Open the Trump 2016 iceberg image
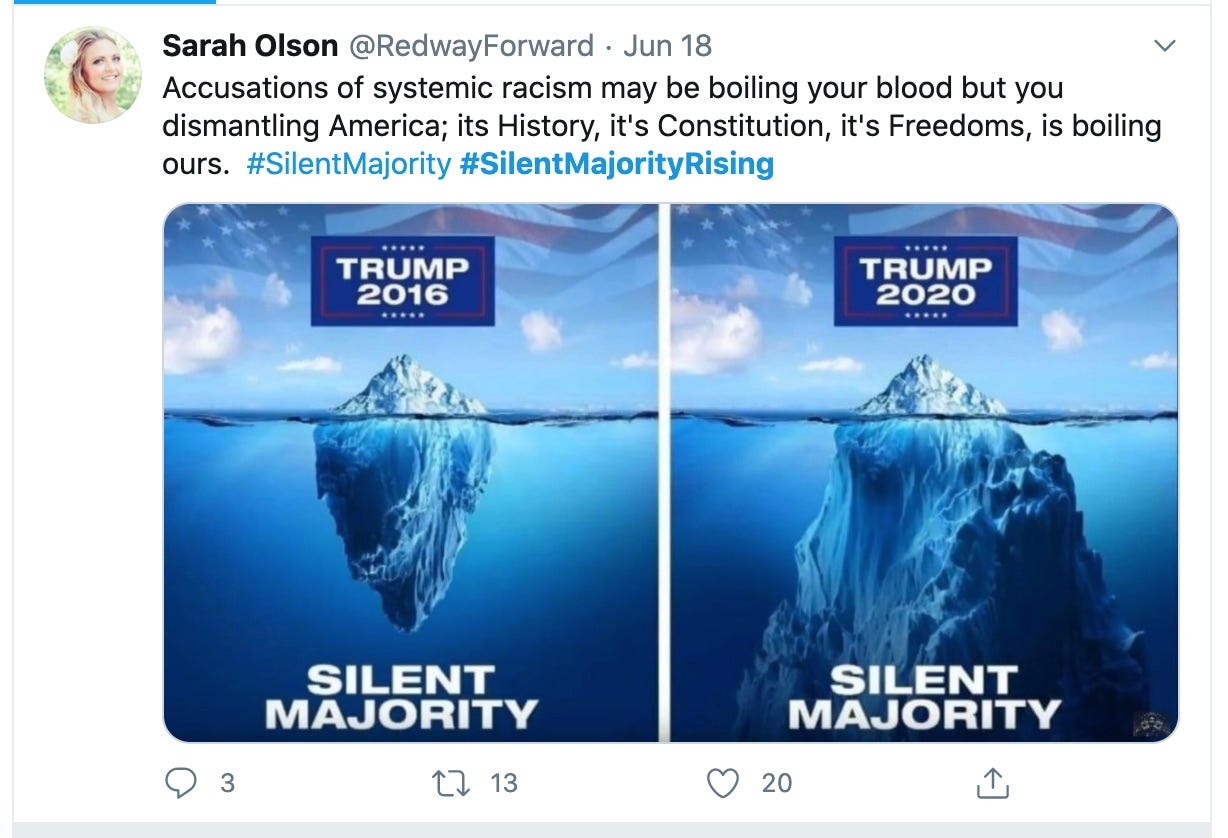This screenshot has height=838, width=1228. 410,473
